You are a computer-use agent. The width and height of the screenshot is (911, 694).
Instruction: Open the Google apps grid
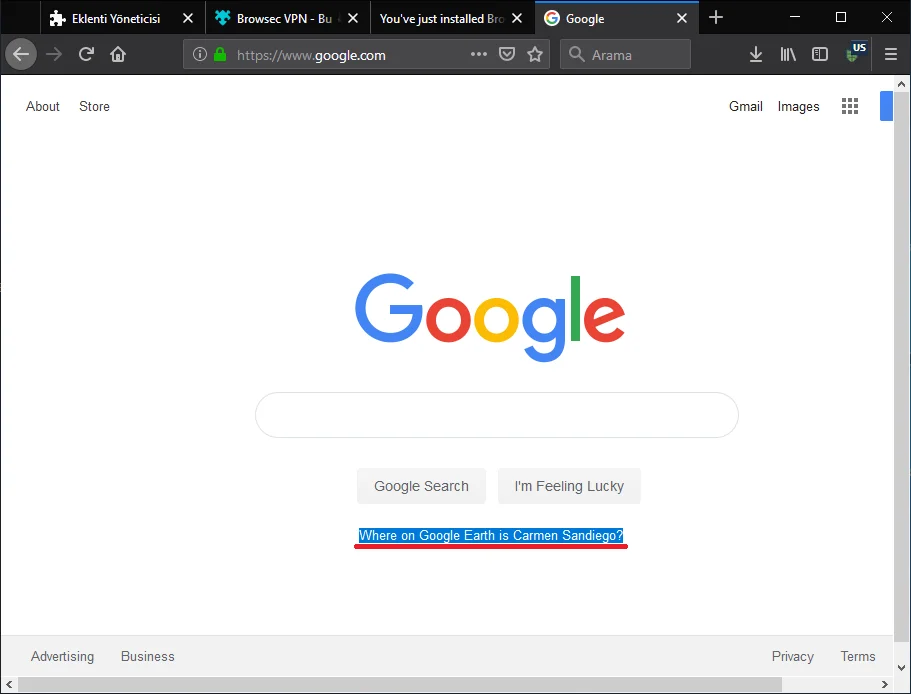[850, 107]
